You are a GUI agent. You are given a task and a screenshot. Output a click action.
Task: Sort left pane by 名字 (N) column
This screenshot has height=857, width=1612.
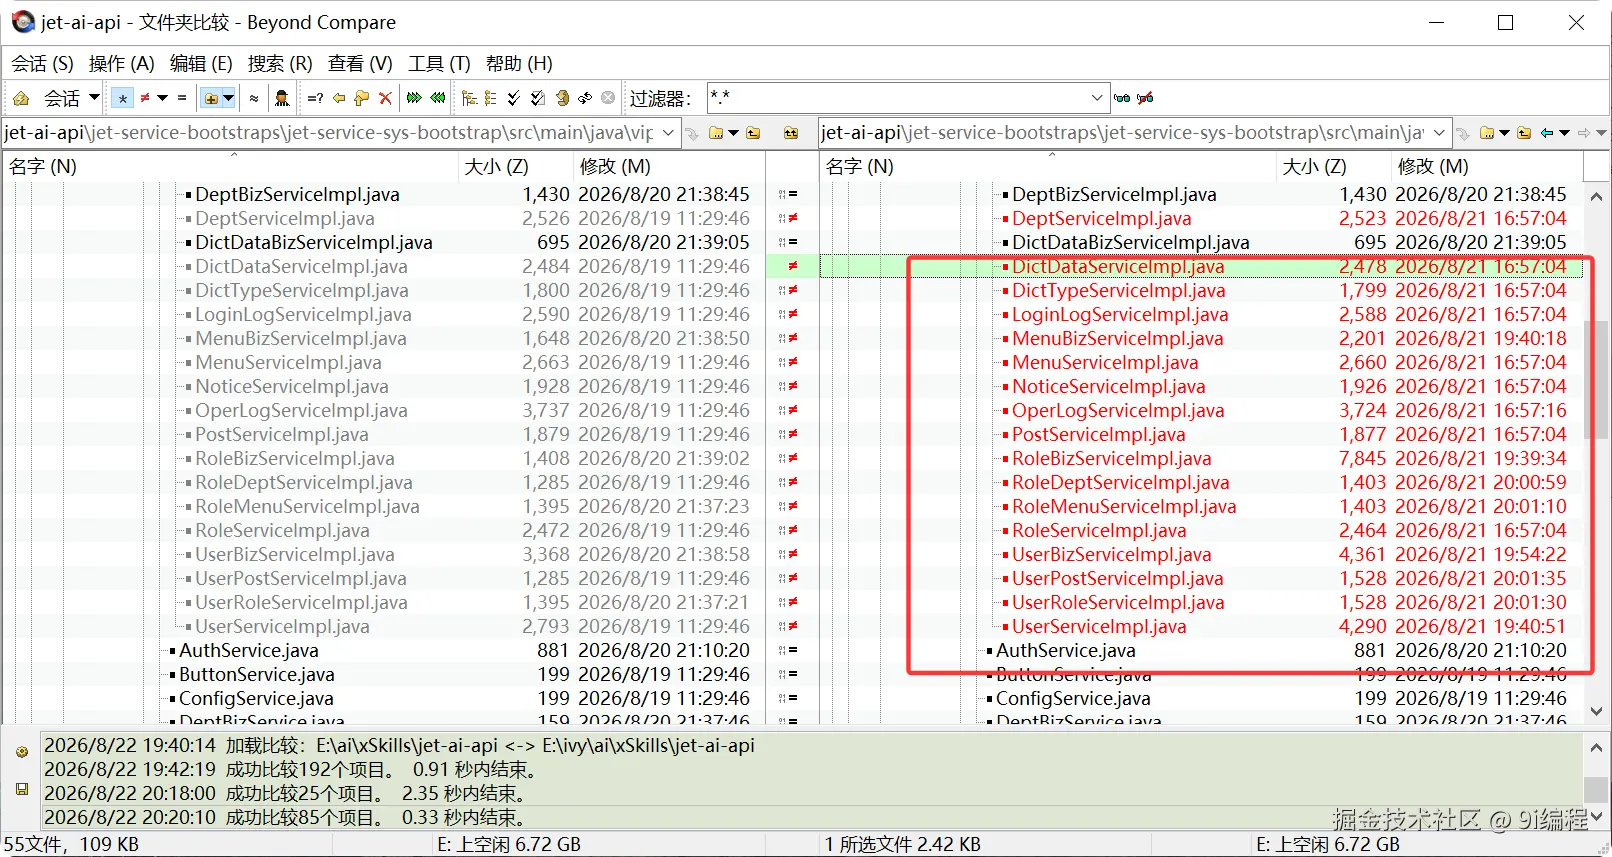click(x=231, y=166)
